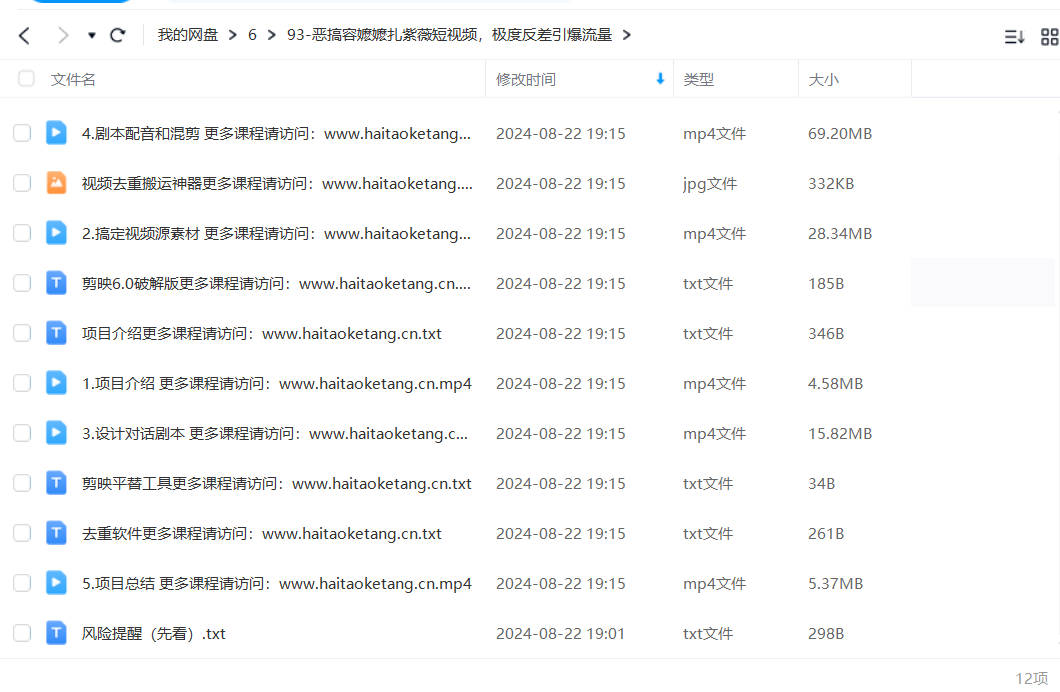Click the 332KB size cell
Image resolution: width=1060 pixels, height=692 pixels.
pyautogui.click(x=831, y=184)
